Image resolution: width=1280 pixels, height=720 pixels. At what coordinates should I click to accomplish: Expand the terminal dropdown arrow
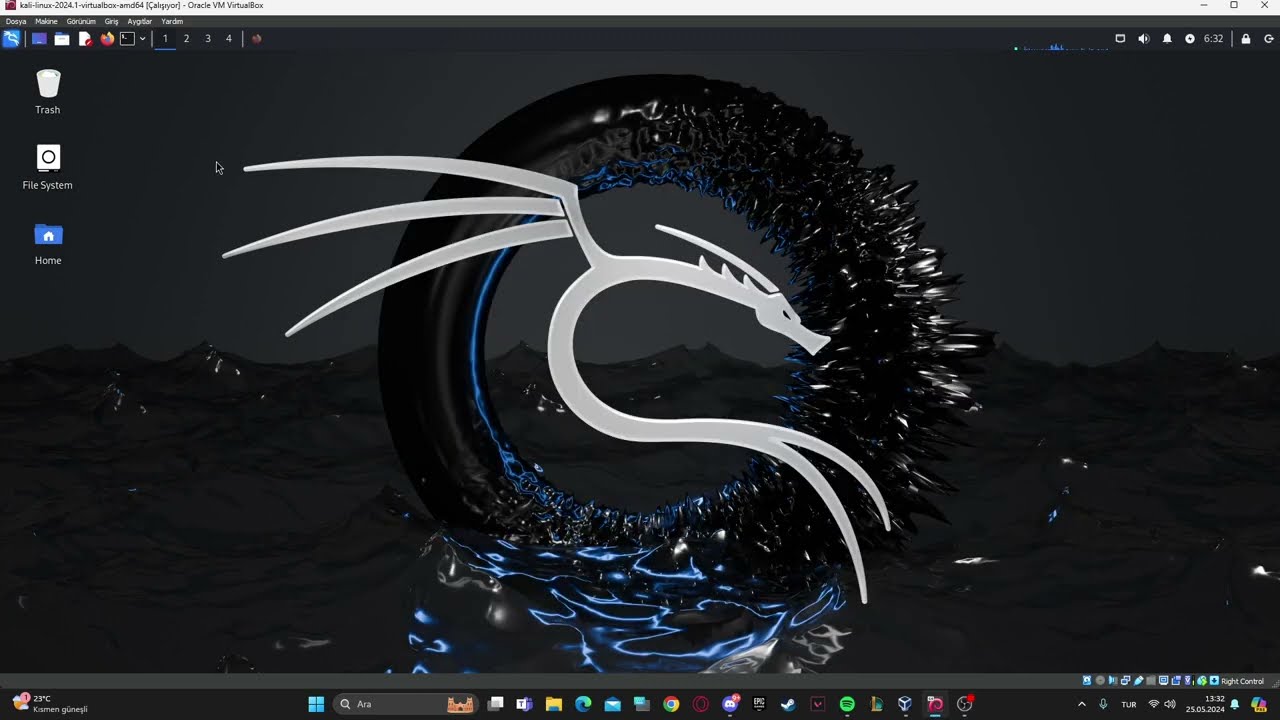click(142, 39)
